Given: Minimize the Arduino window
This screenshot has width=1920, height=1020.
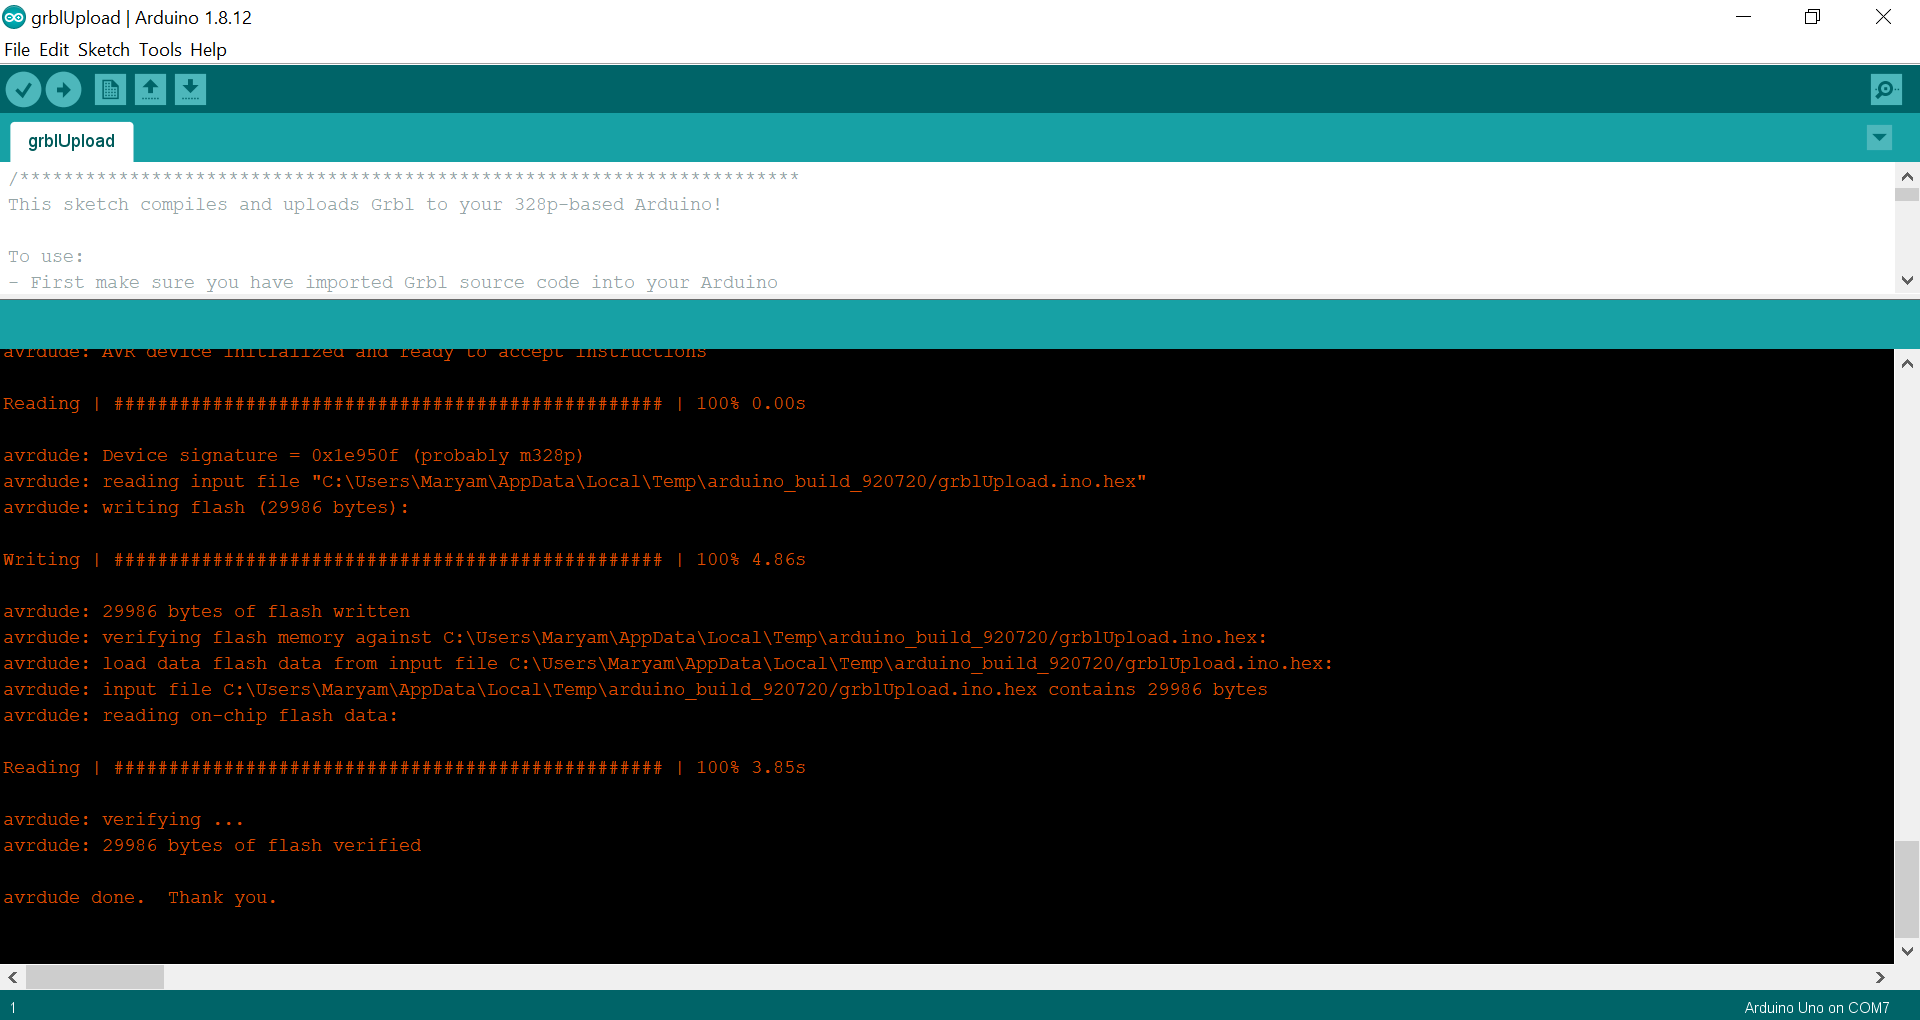Looking at the screenshot, I should [1744, 17].
